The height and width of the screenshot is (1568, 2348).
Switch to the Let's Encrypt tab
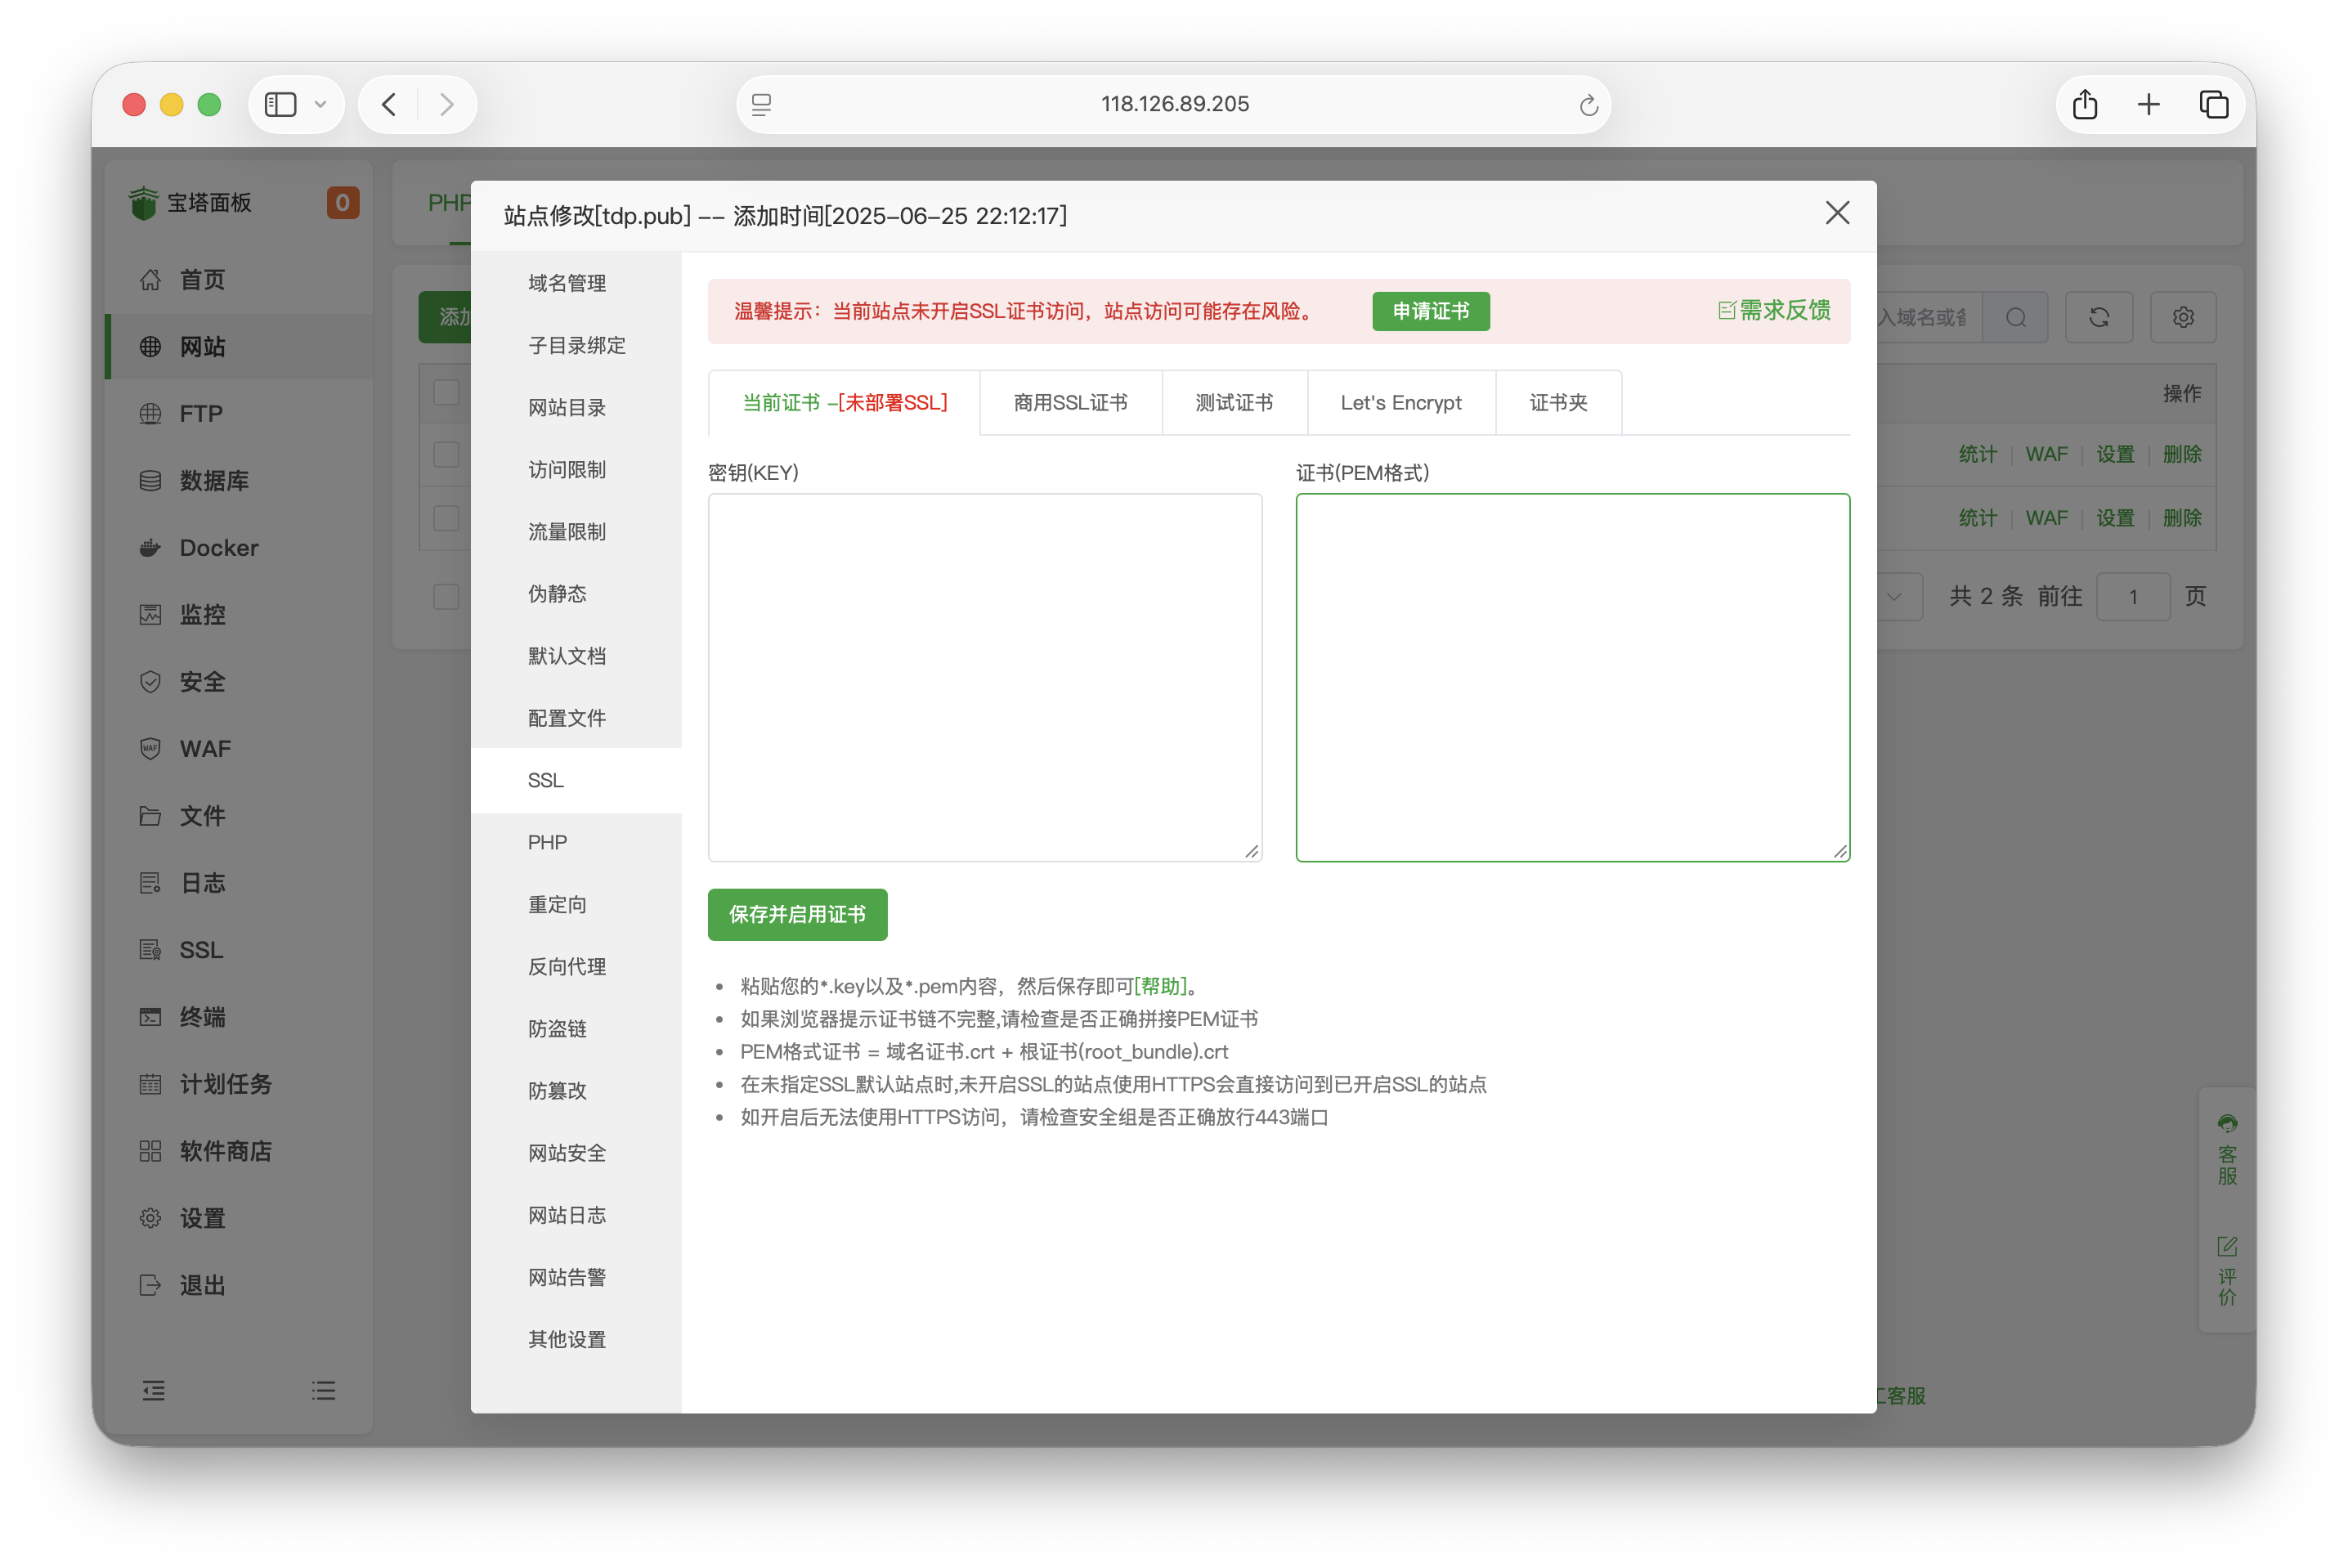1401,402
